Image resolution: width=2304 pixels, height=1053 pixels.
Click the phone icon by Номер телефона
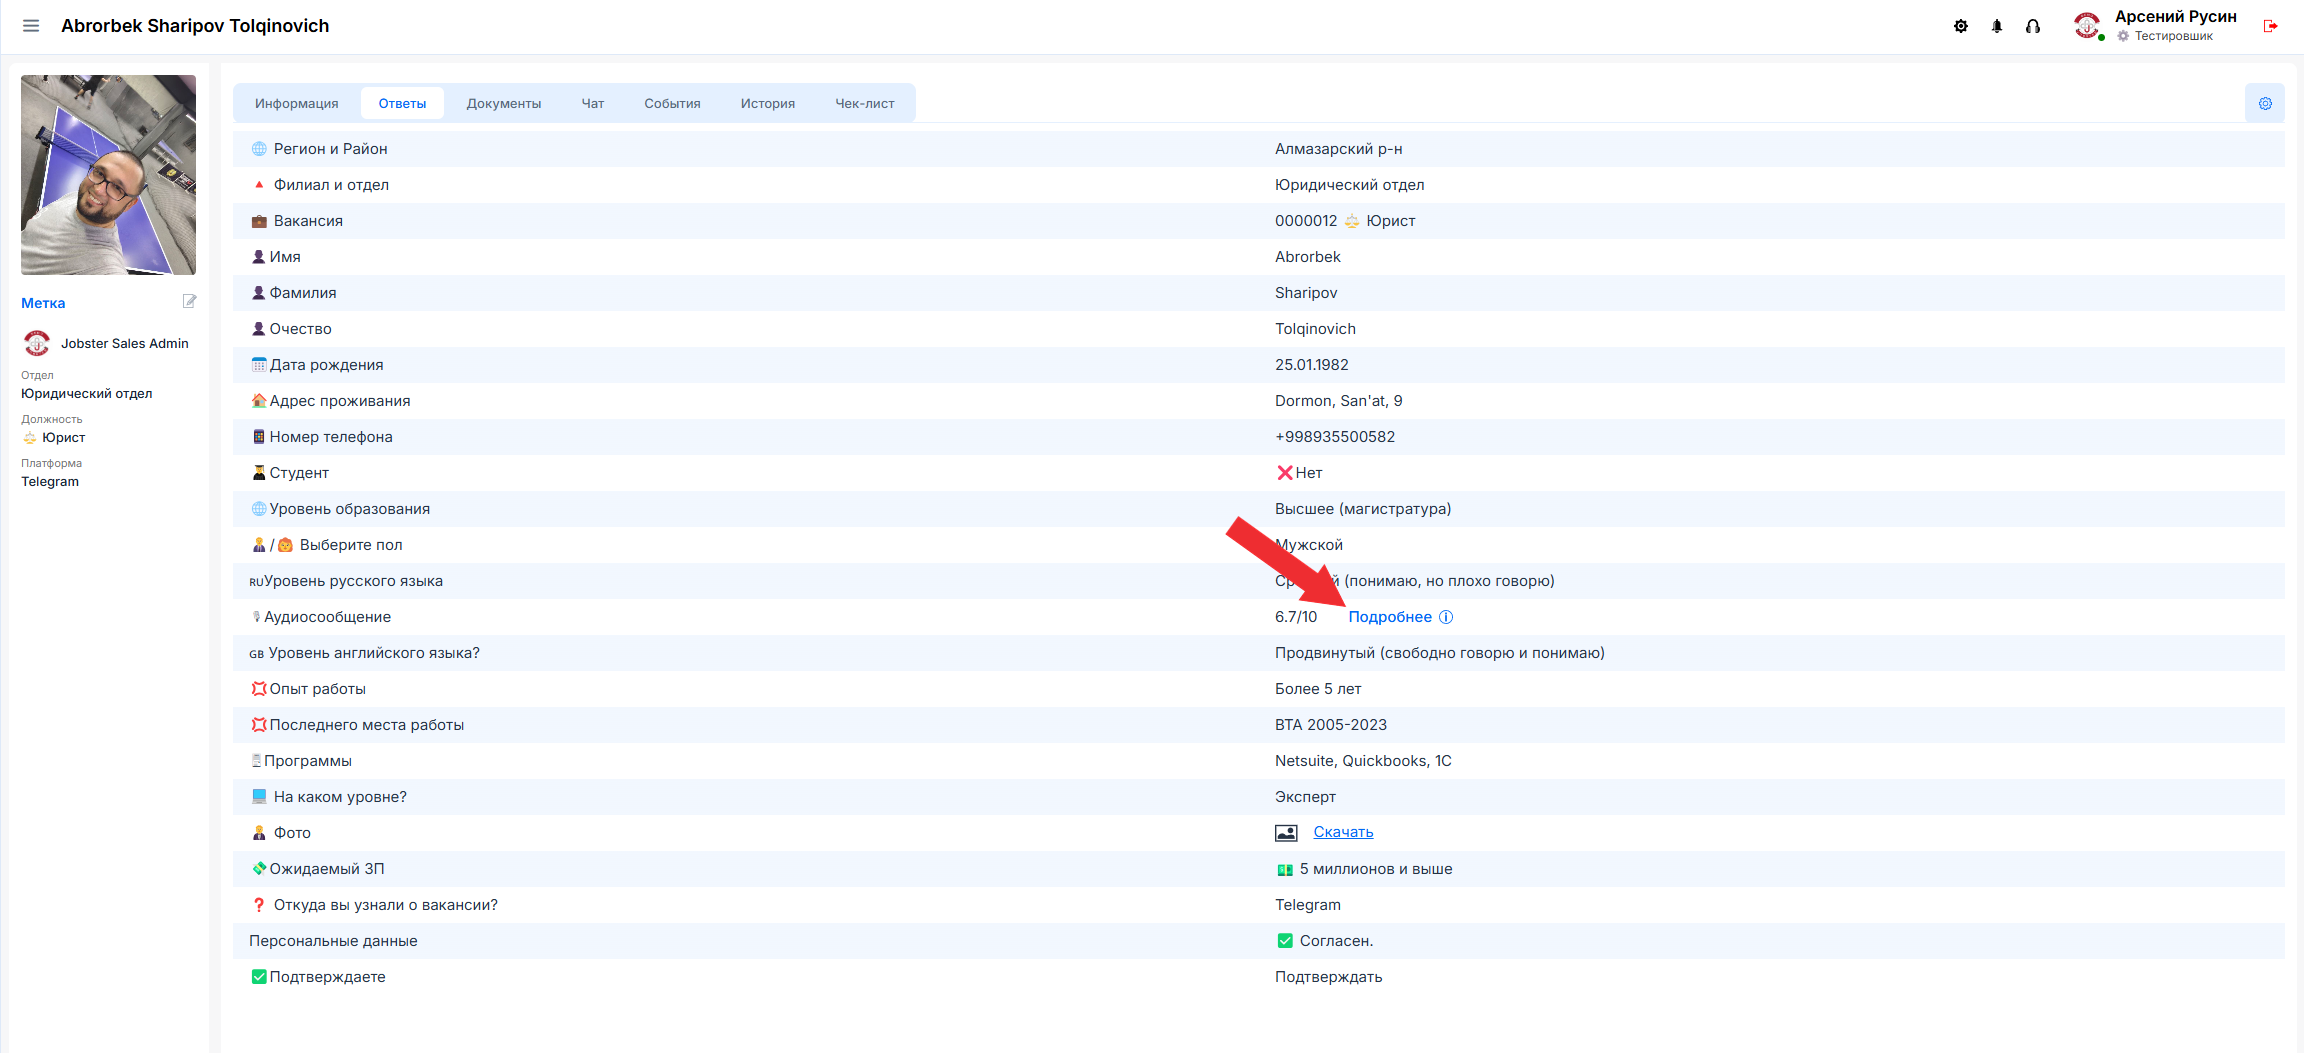[259, 437]
